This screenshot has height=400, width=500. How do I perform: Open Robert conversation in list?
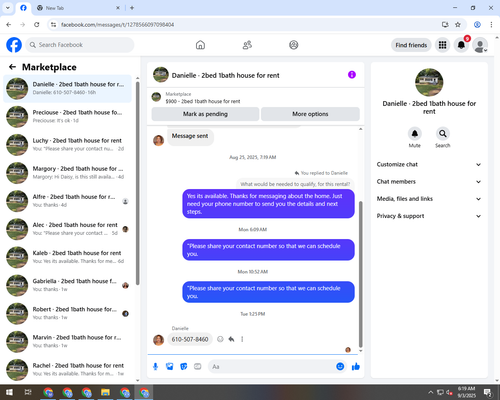(x=67, y=313)
